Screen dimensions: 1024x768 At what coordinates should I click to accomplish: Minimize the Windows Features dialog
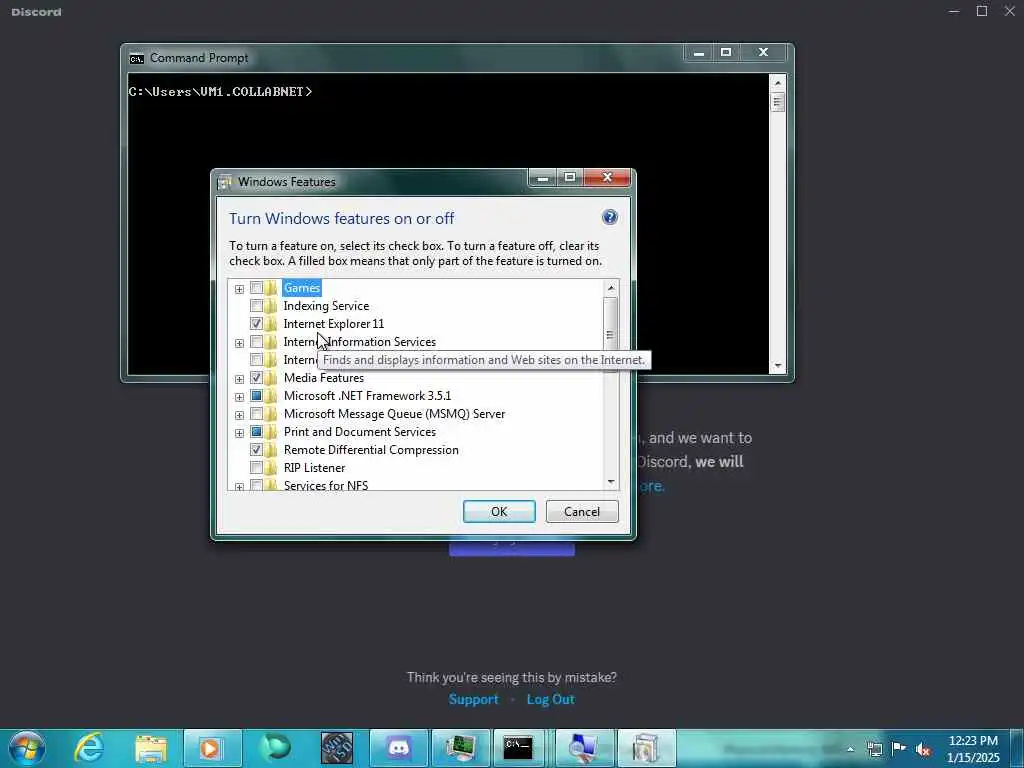coord(543,178)
